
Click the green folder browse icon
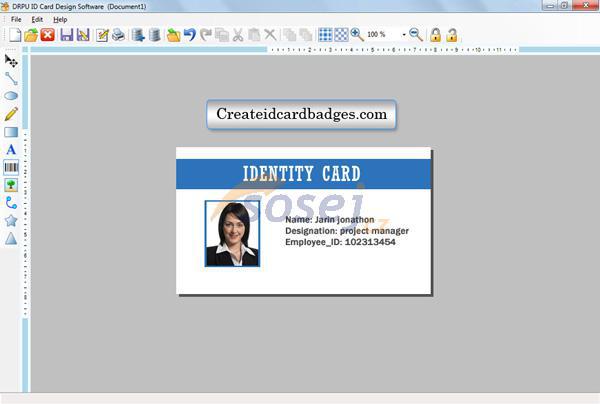(173, 35)
